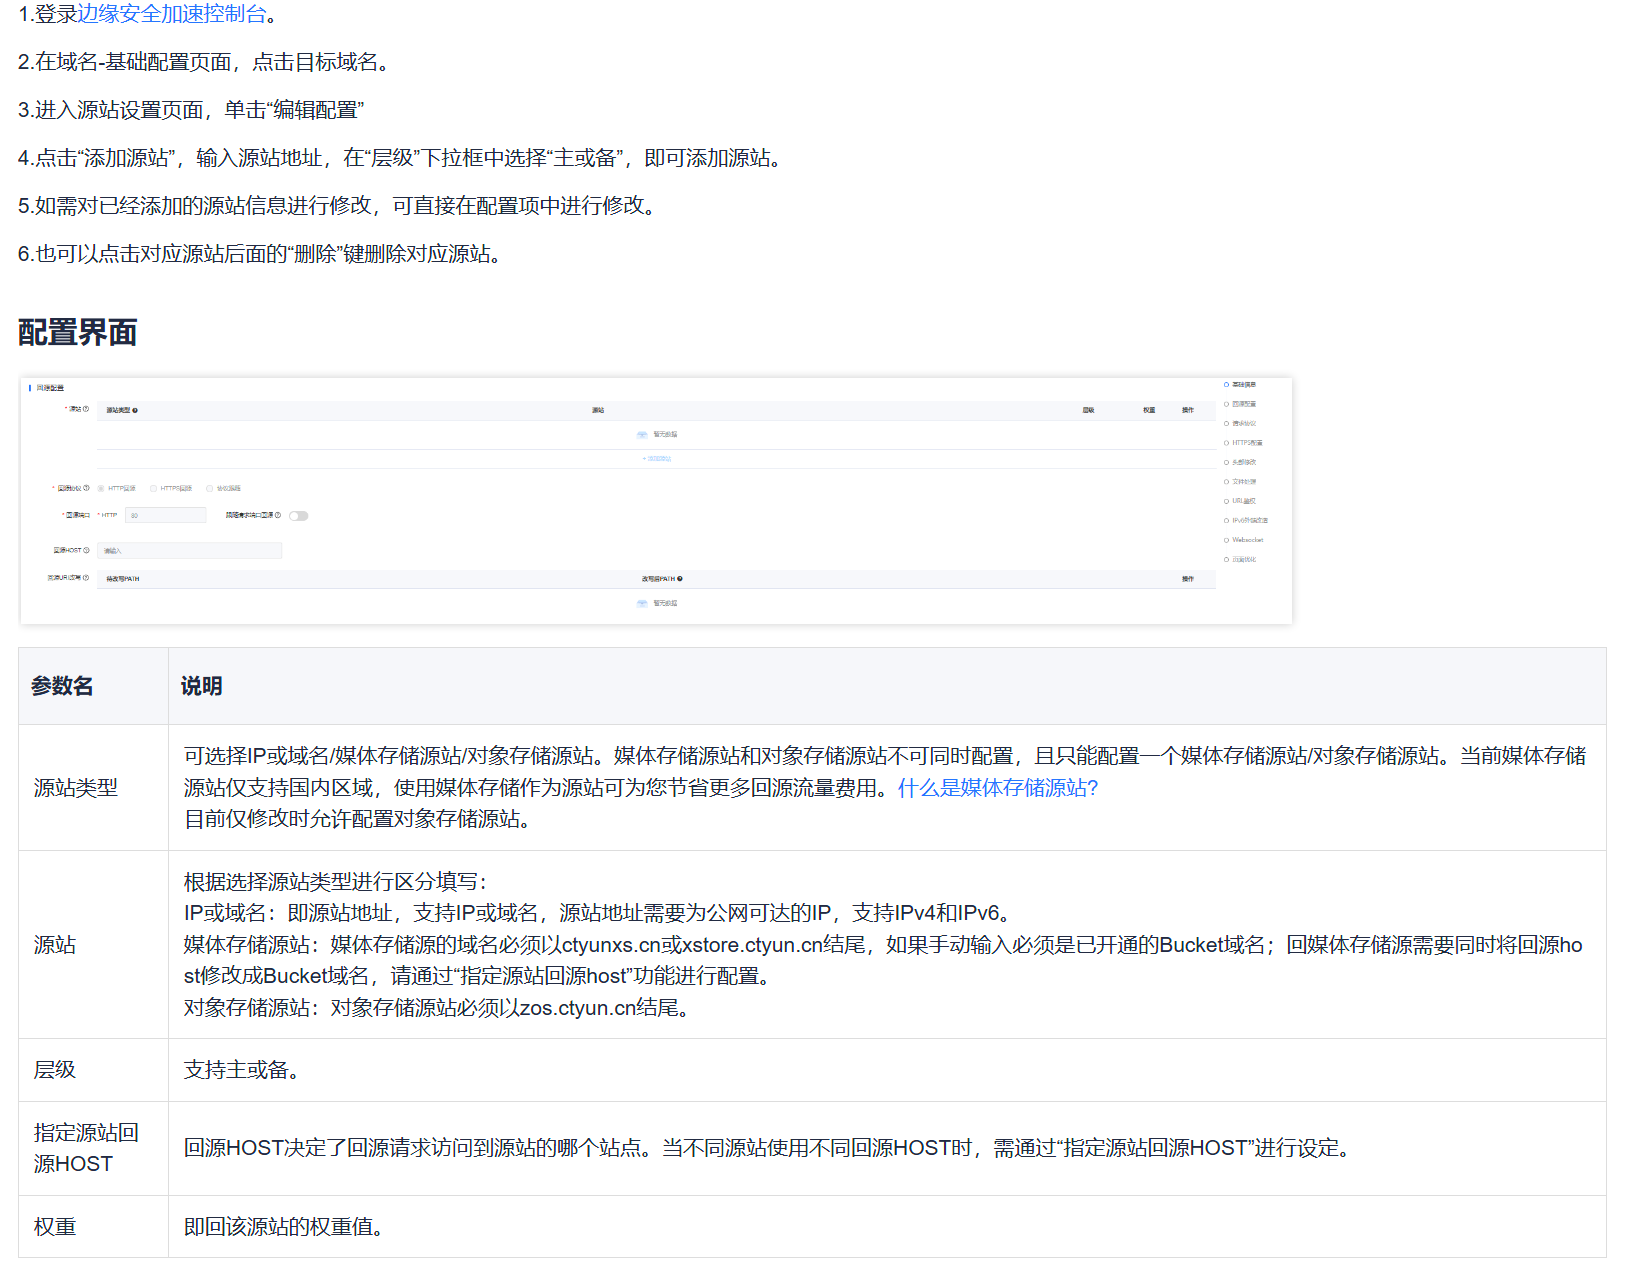Click the 源站 help icon
1634x1273 pixels.
pyautogui.click(x=84, y=410)
